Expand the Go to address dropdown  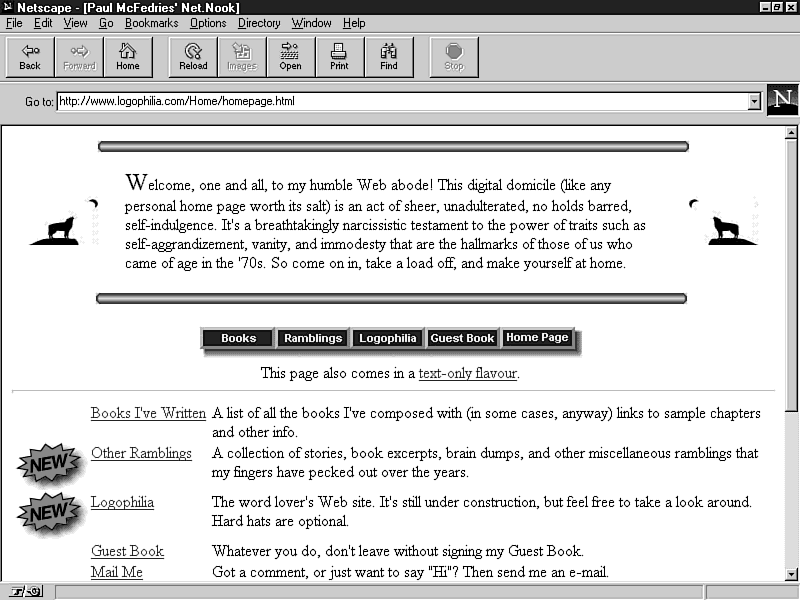(x=754, y=102)
